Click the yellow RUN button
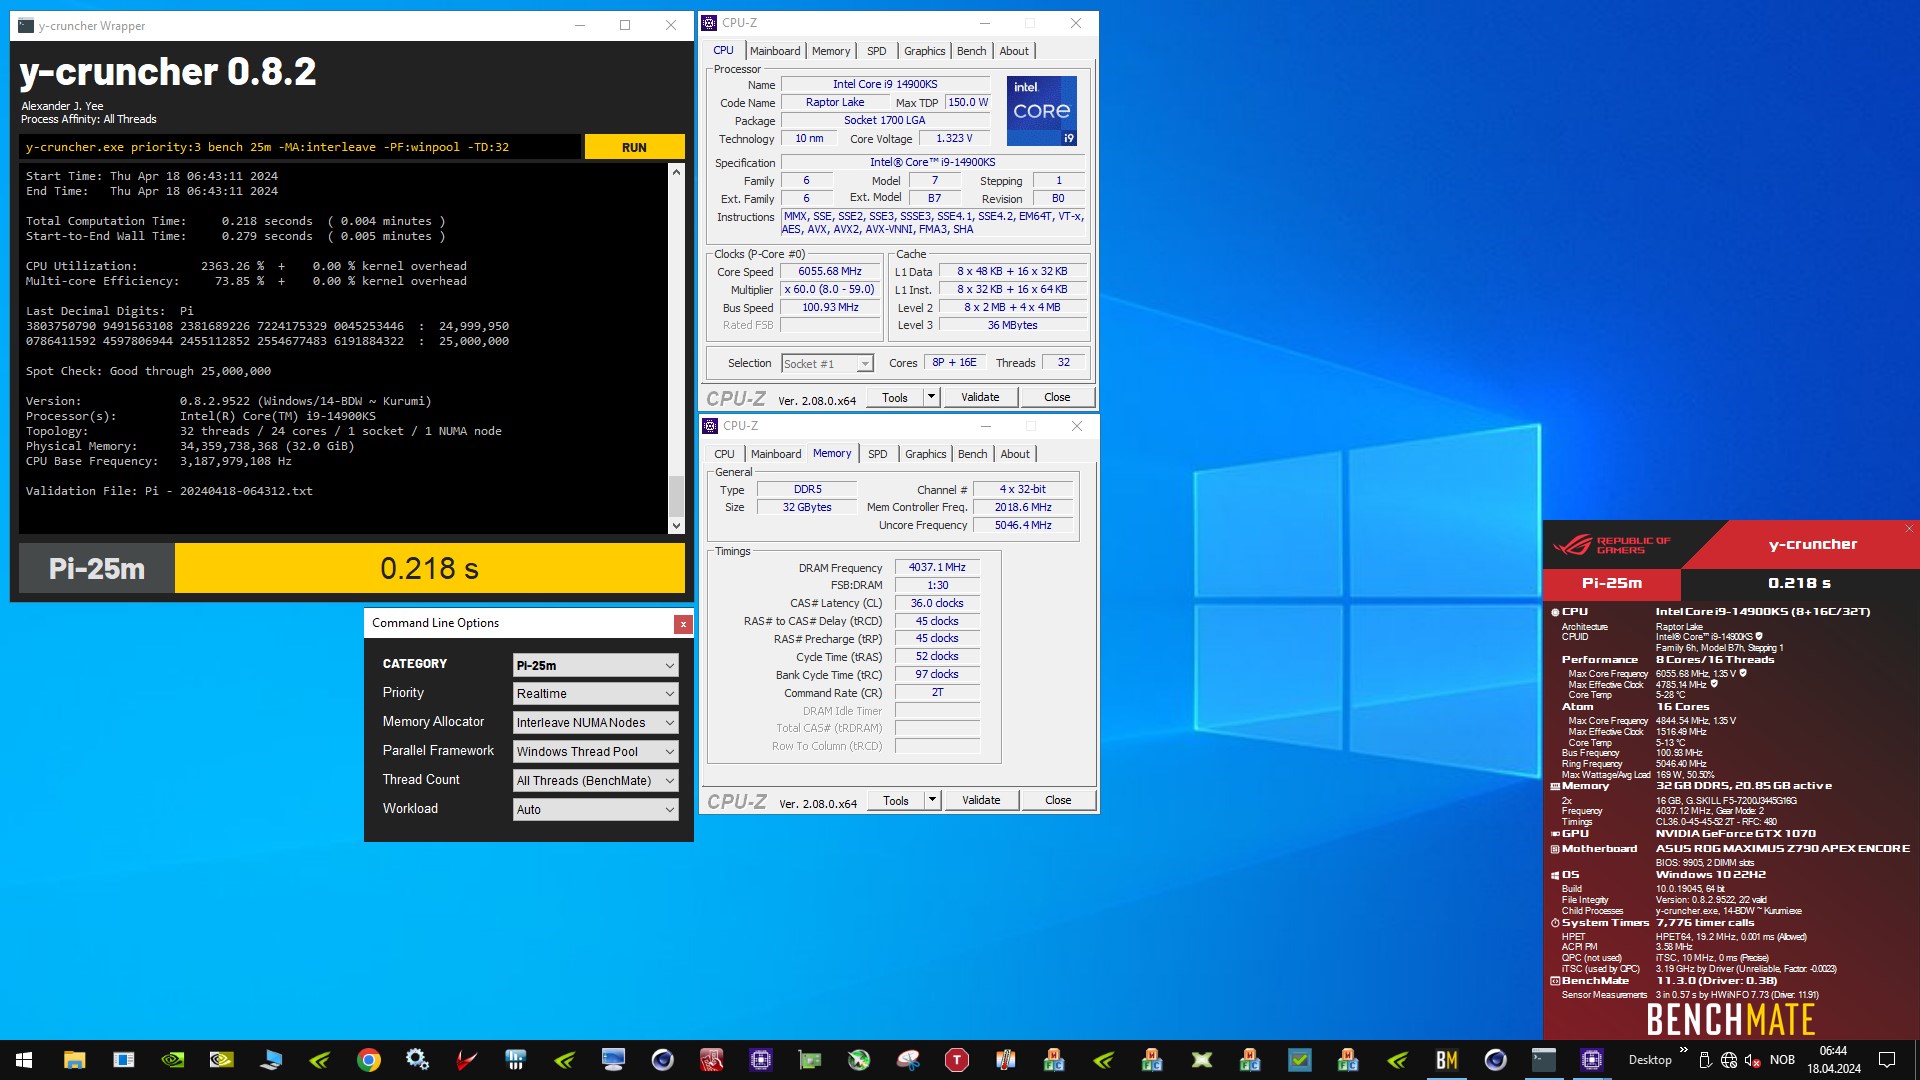Viewport: 1920px width, 1080px height. pyautogui.click(x=634, y=147)
